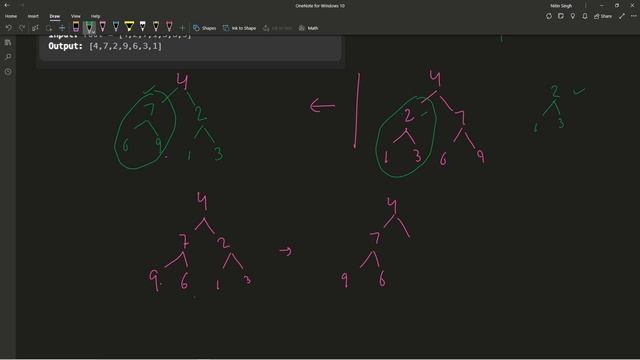
Task: Click the lightbulb Tell Me icon
Action: (573, 16)
